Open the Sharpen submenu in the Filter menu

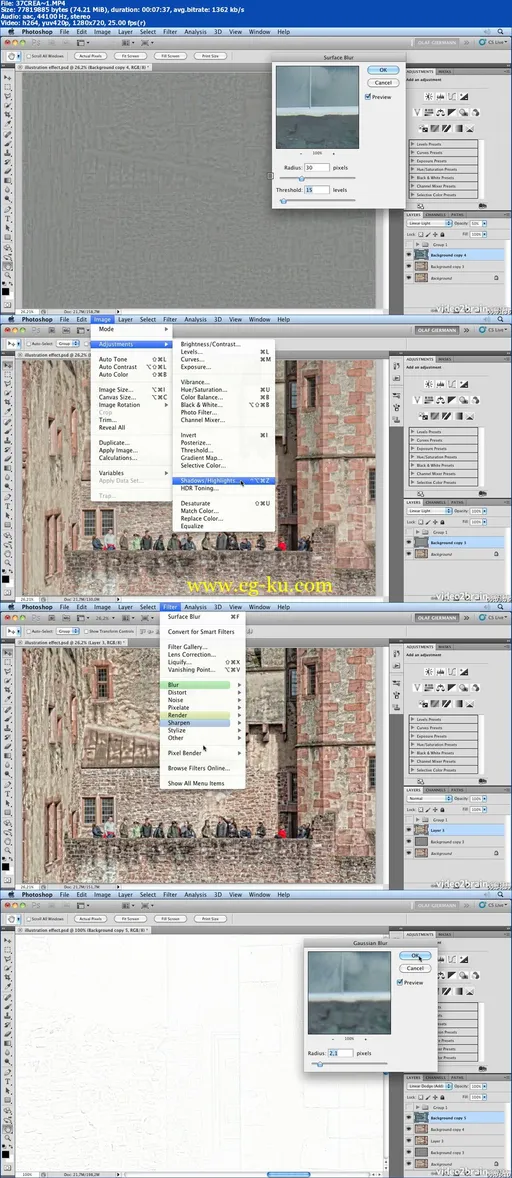(x=203, y=723)
